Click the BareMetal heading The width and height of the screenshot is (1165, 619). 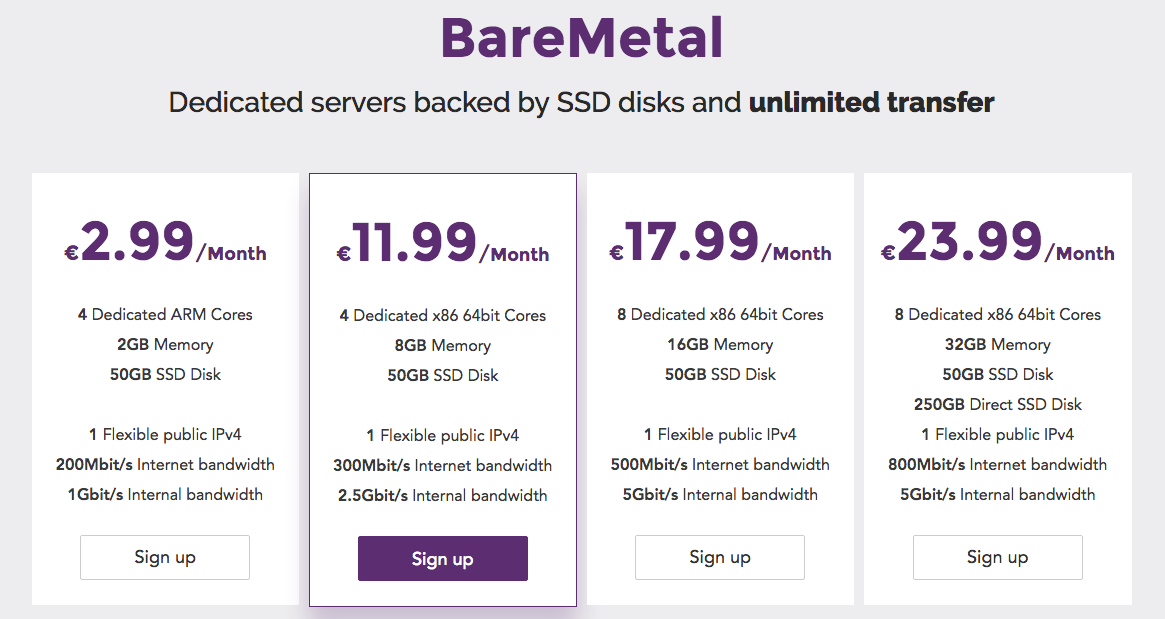pyautogui.click(x=582, y=38)
